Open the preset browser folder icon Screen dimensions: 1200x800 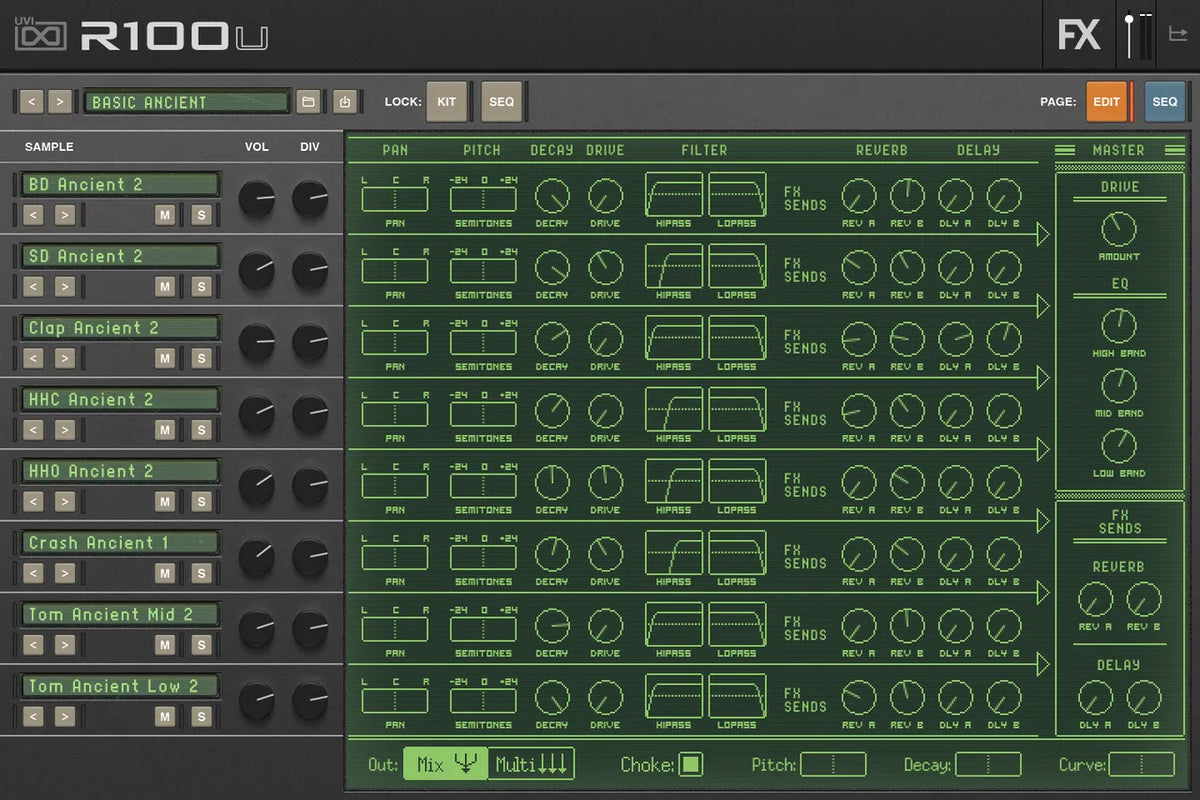(309, 102)
